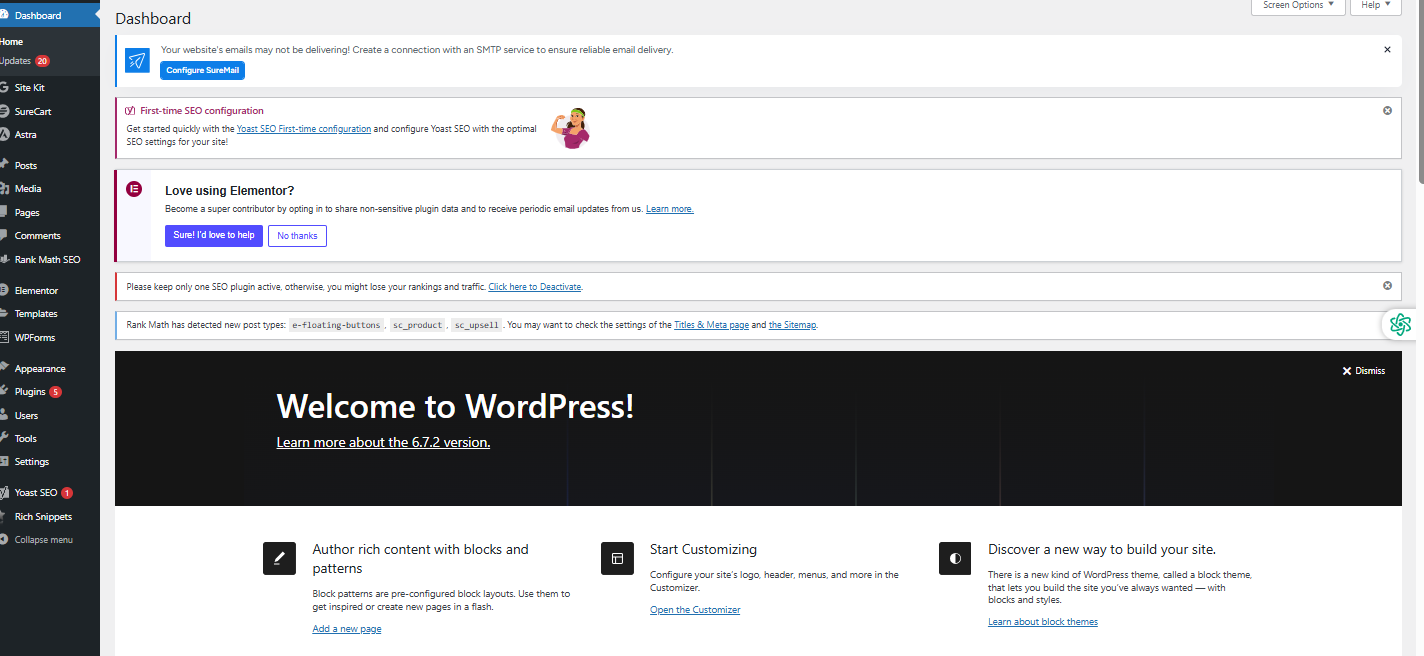
Task: Click the SureCart icon in sidebar
Action: [5, 111]
